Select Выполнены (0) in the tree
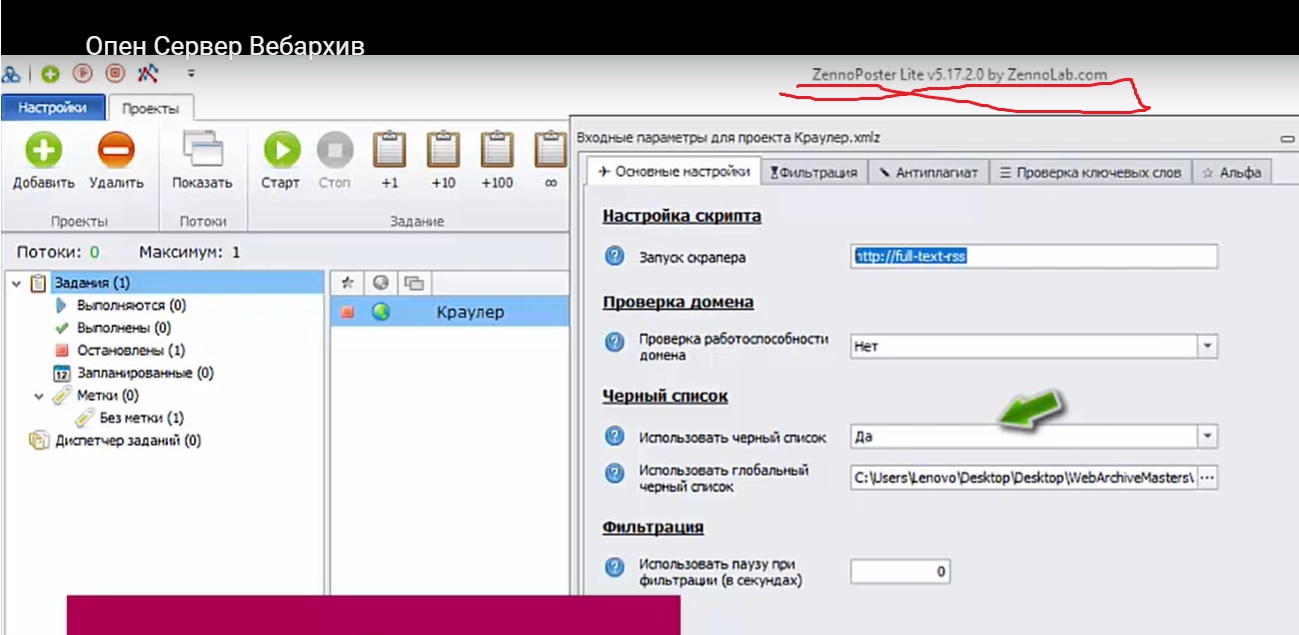This screenshot has width=1299, height=635. (x=123, y=328)
